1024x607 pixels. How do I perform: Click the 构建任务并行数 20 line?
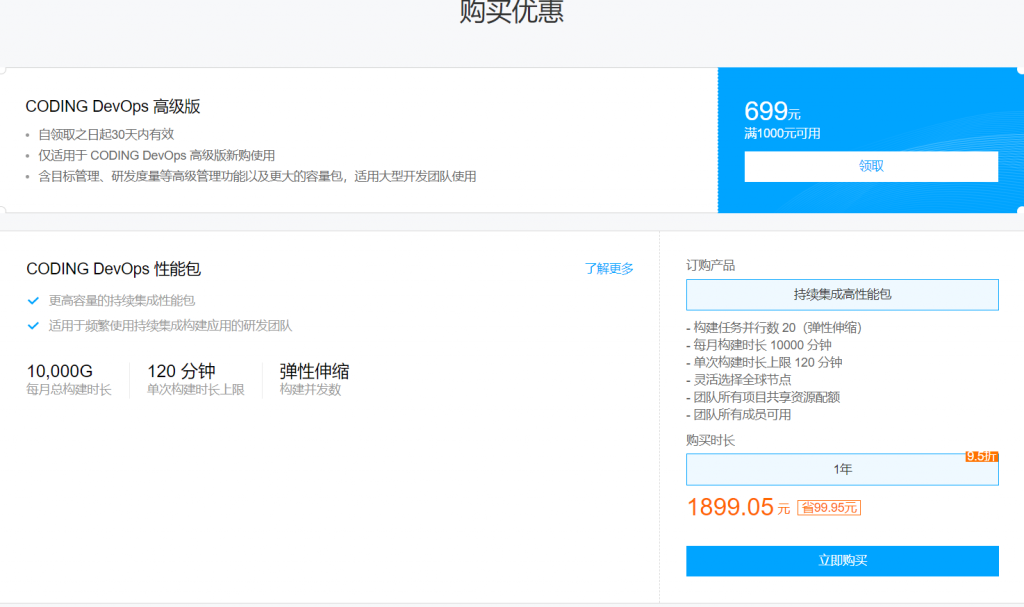[x=774, y=327]
